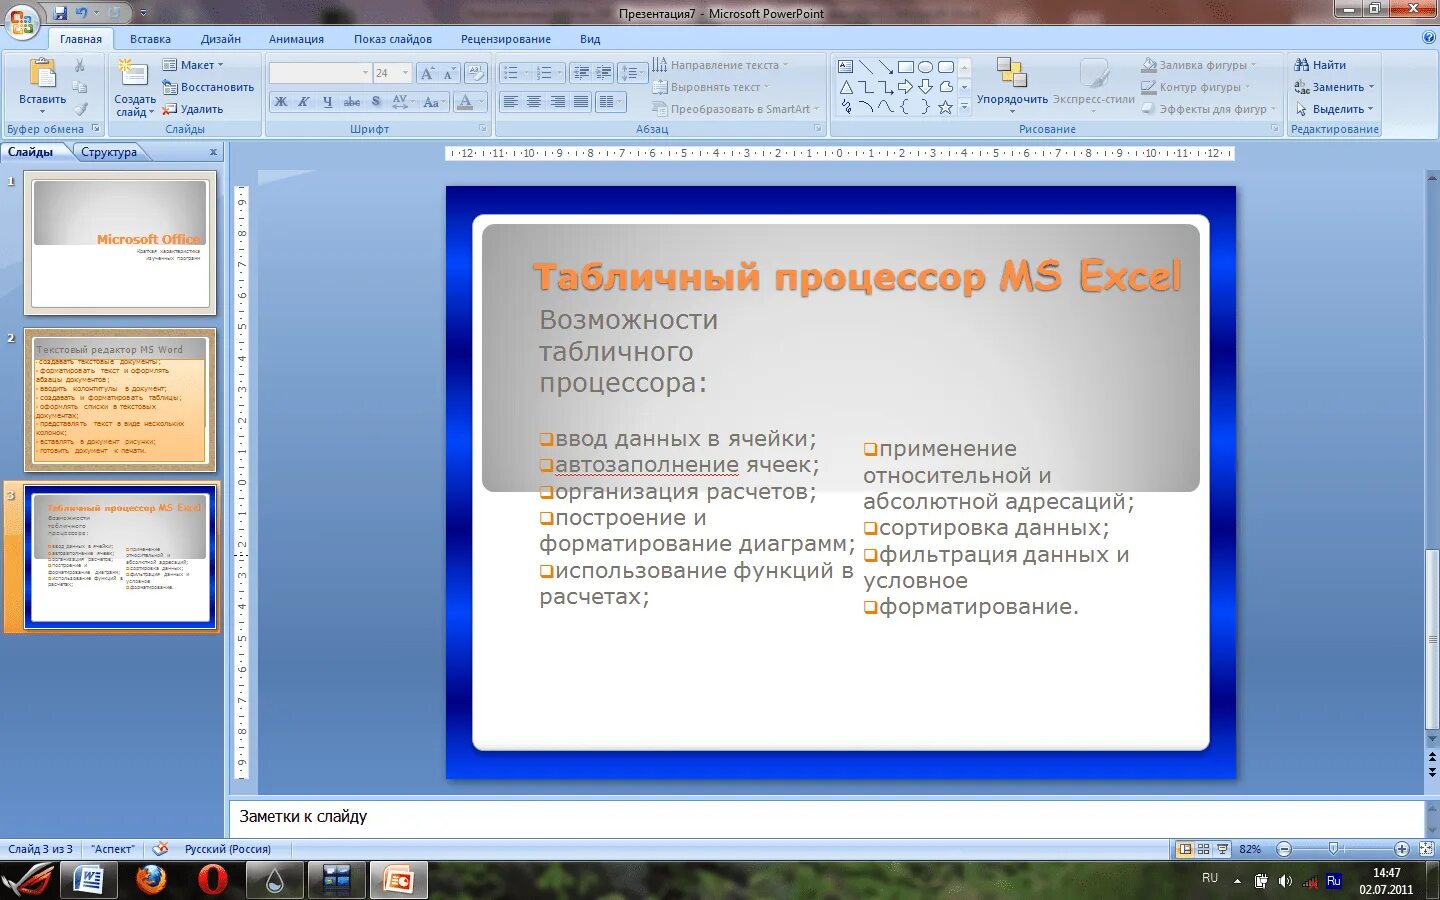Align text left

[511, 102]
